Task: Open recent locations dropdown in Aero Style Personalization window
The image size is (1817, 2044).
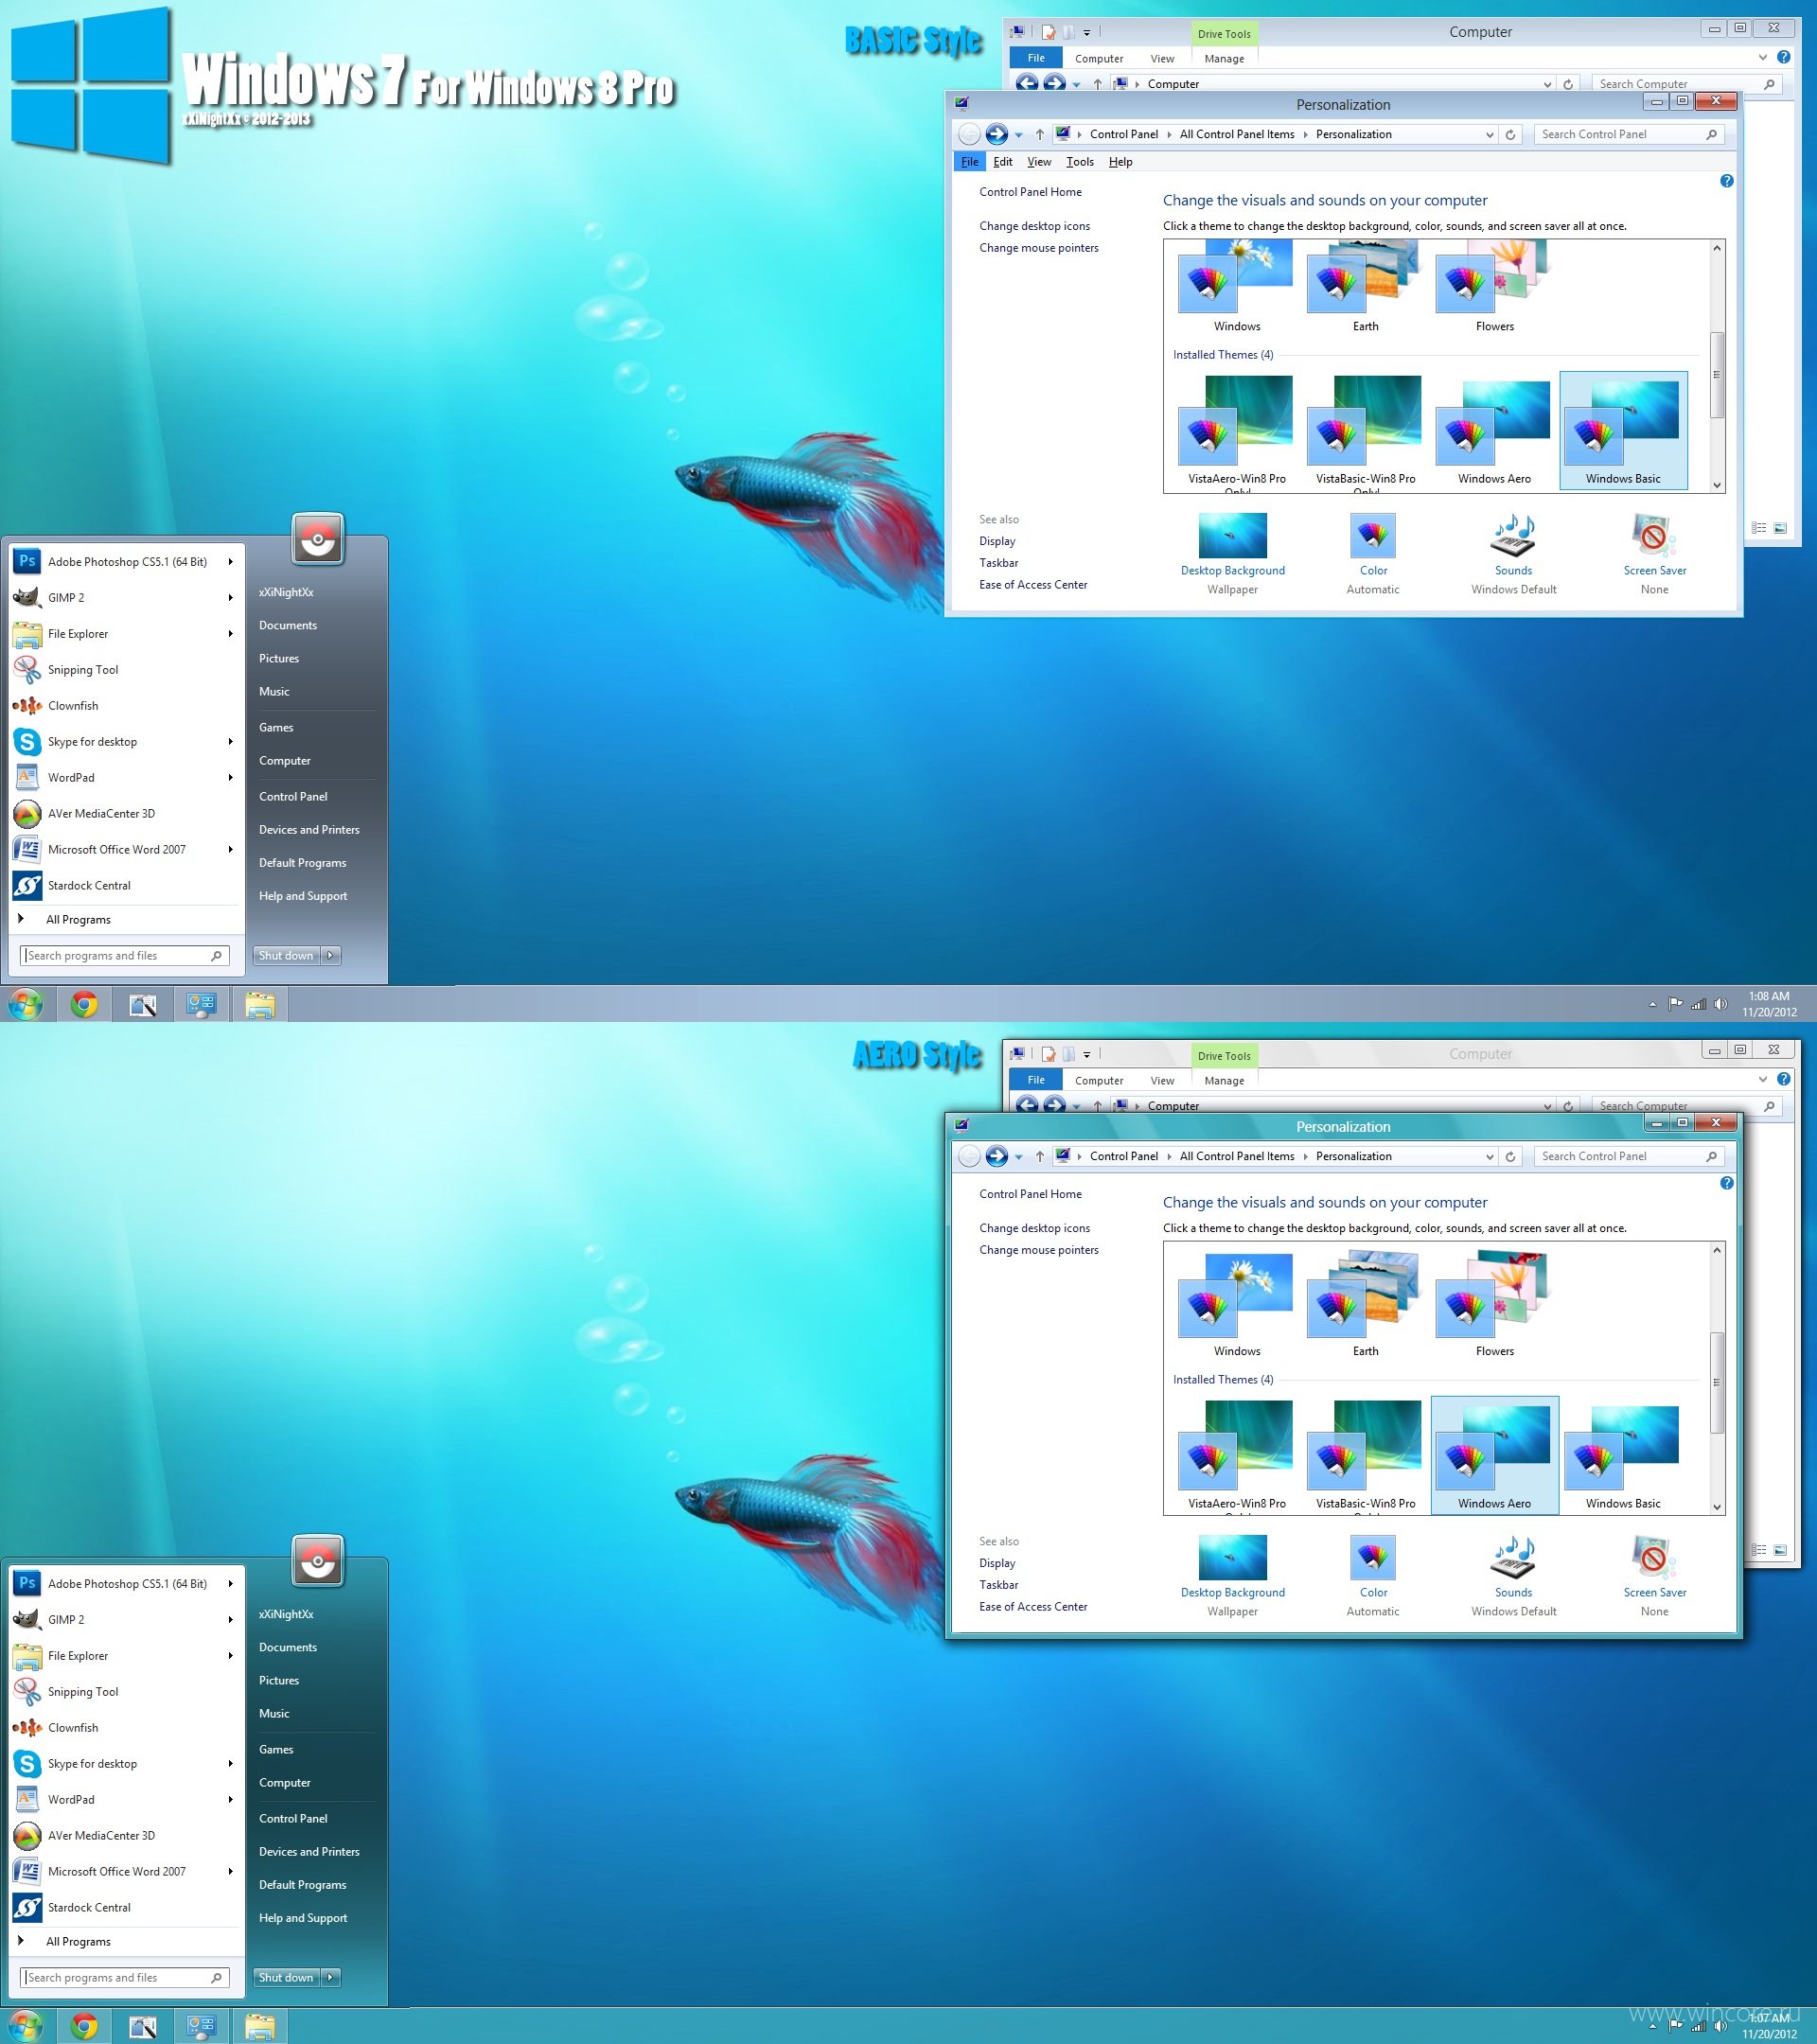Action: point(1019,1157)
